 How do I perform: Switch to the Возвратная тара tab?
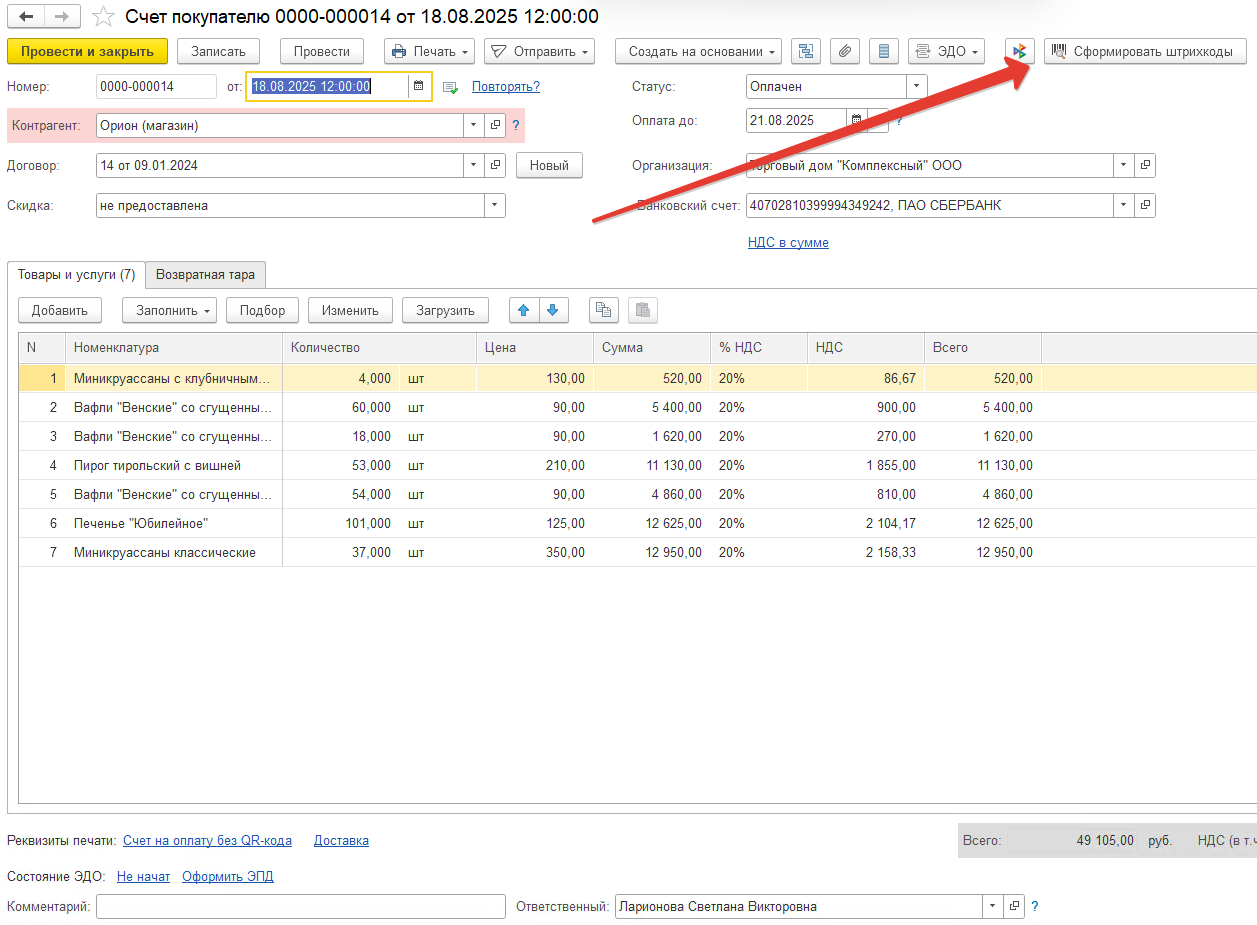205,275
